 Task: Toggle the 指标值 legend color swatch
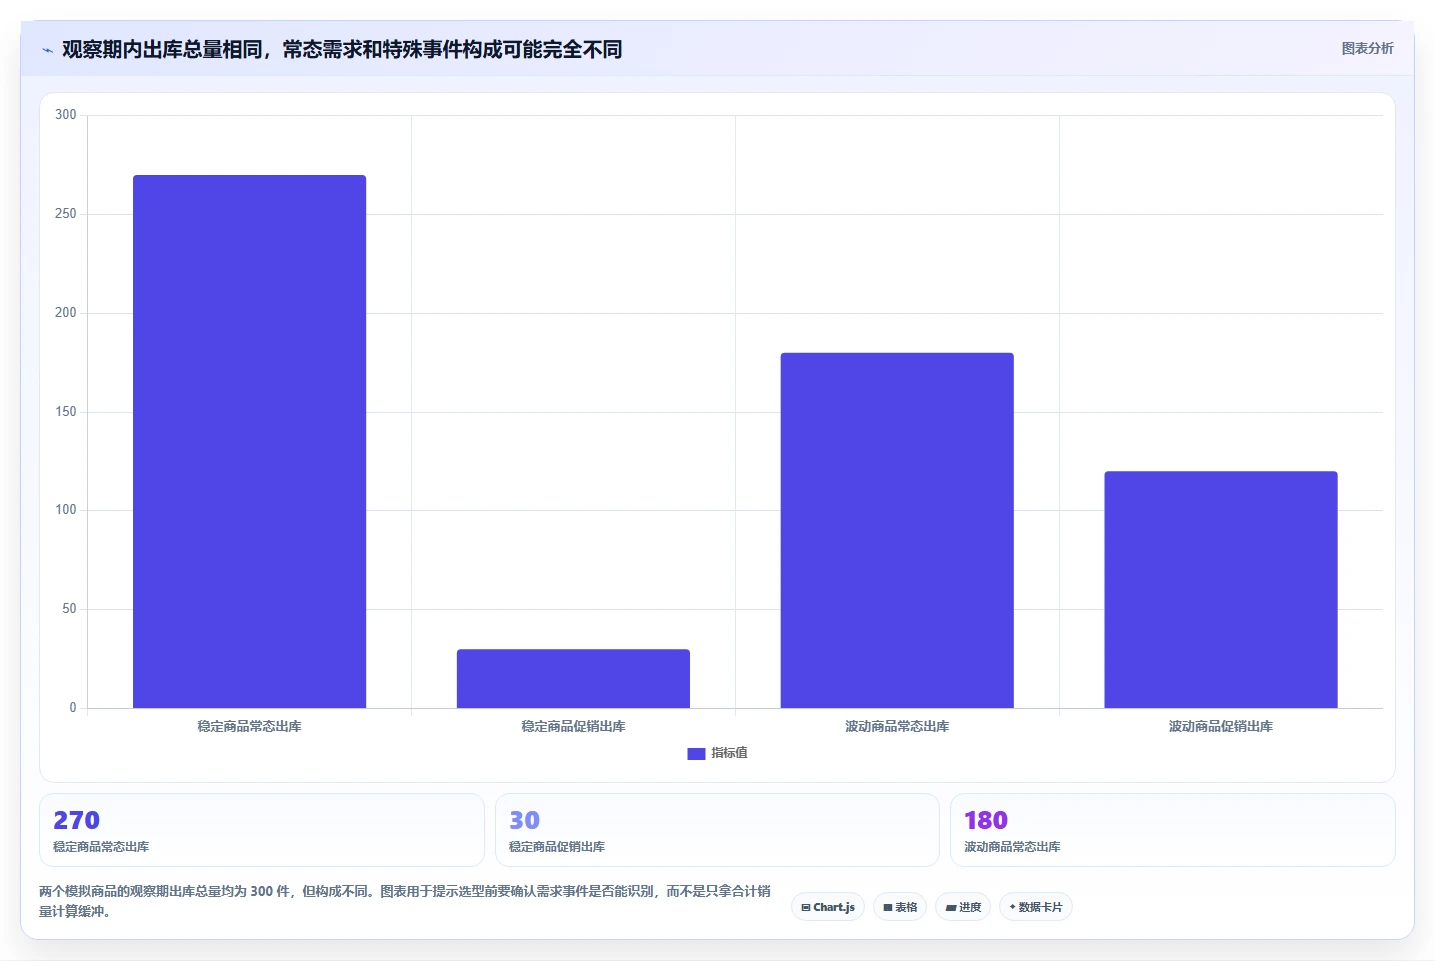click(x=696, y=753)
